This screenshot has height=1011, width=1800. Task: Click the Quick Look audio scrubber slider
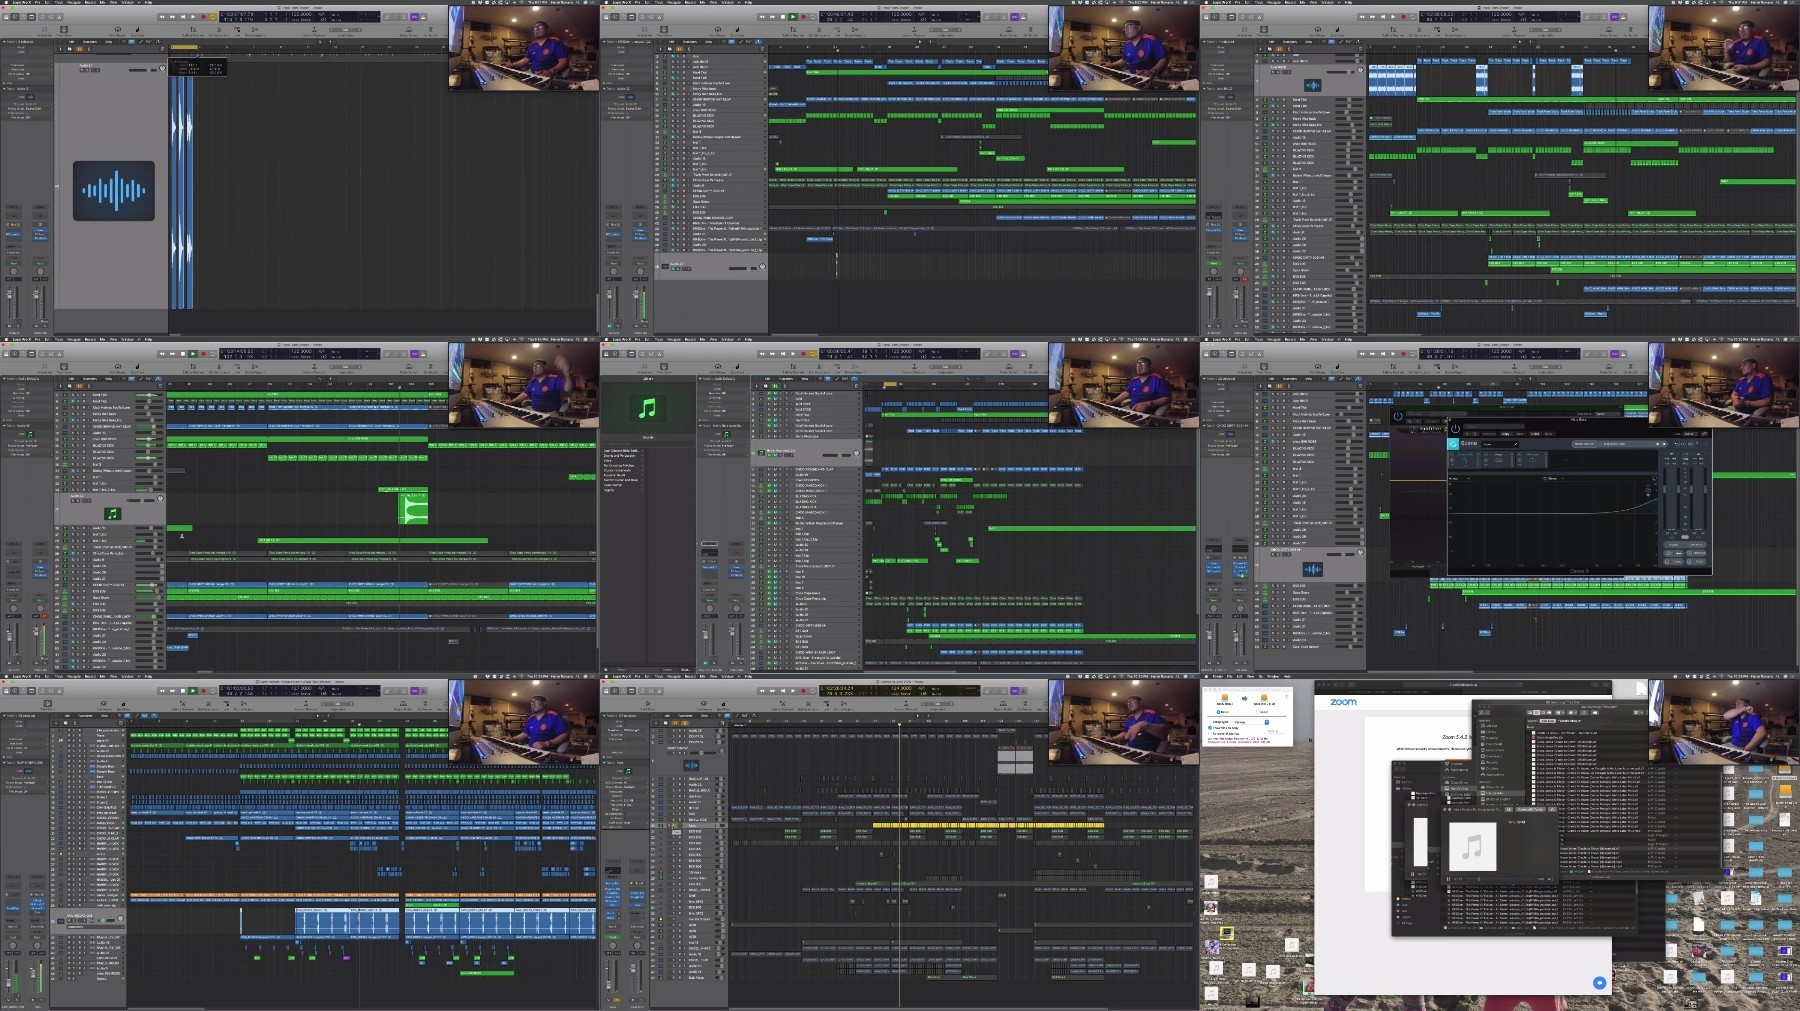[x=1500, y=879]
